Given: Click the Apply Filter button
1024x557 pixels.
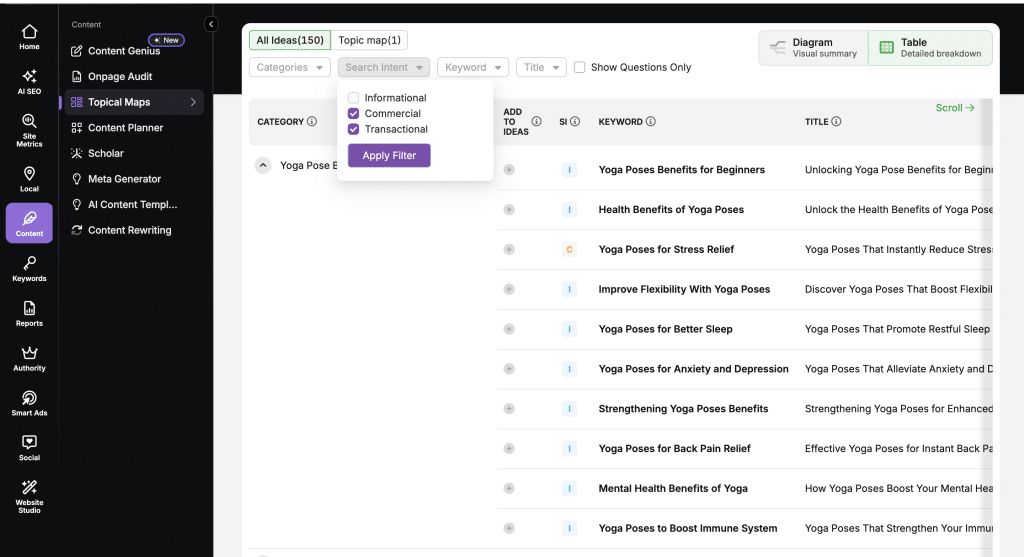Looking at the screenshot, I should tap(389, 156).
